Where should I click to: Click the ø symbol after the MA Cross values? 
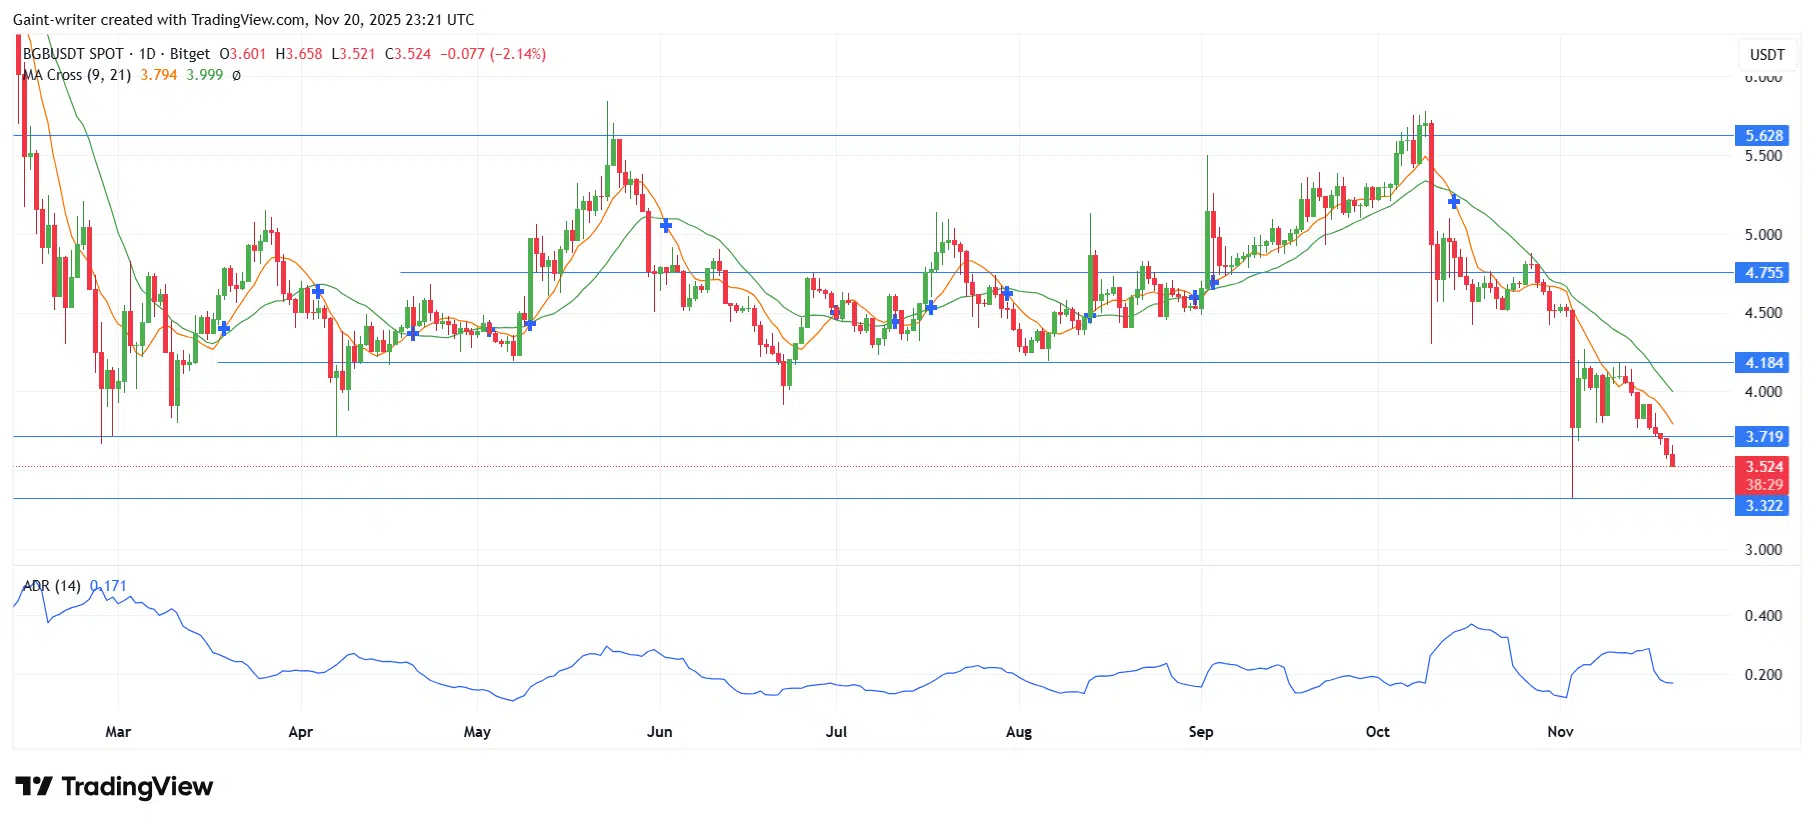[x=237, y=75]
